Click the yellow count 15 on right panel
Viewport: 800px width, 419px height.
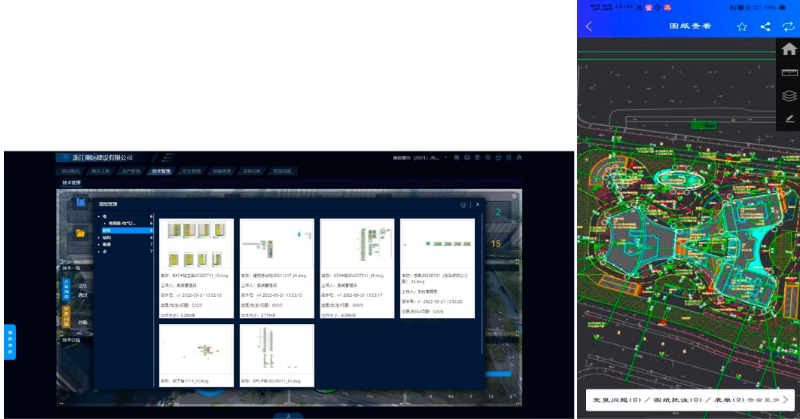click(x=495, y=244)
